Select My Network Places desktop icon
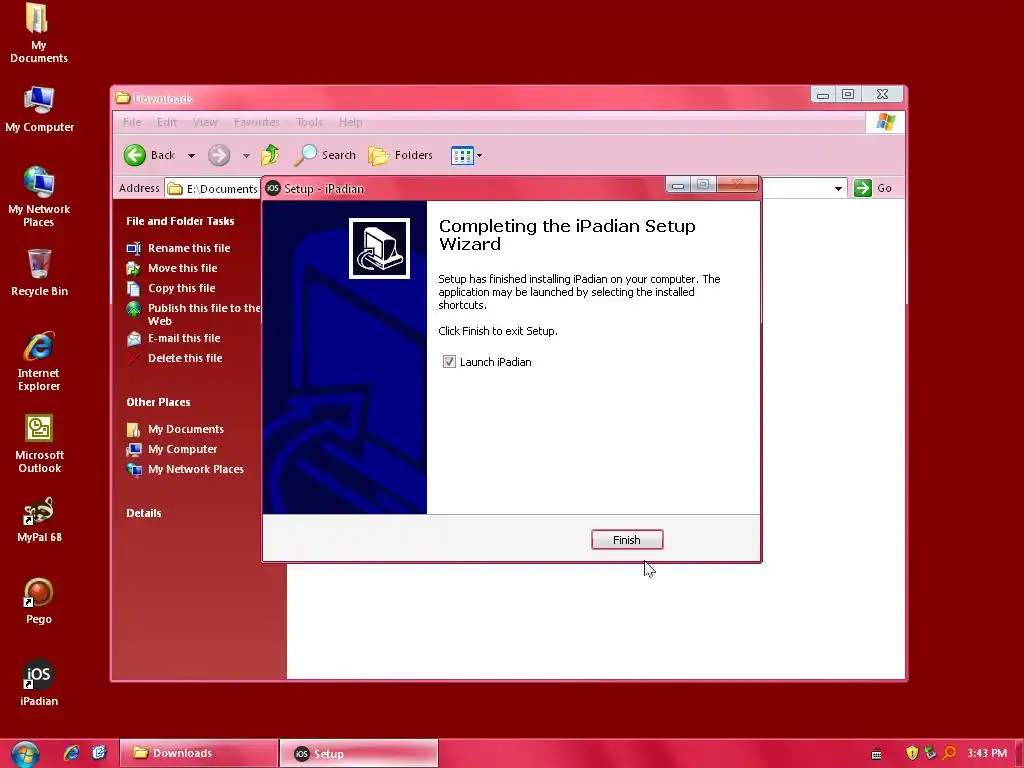 (x=39, y=197)
